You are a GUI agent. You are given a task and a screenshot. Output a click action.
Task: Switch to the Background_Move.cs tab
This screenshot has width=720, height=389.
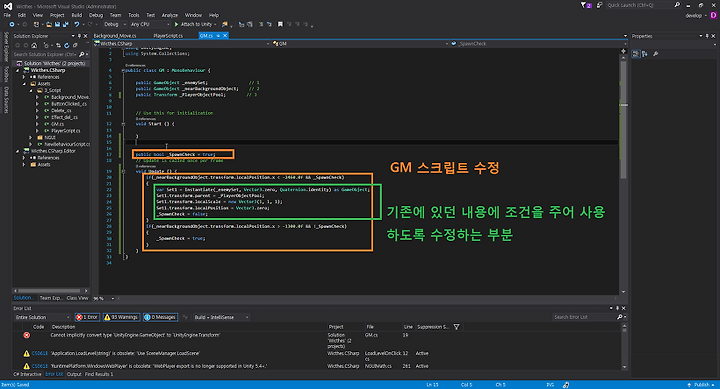(x=115, y=35)
